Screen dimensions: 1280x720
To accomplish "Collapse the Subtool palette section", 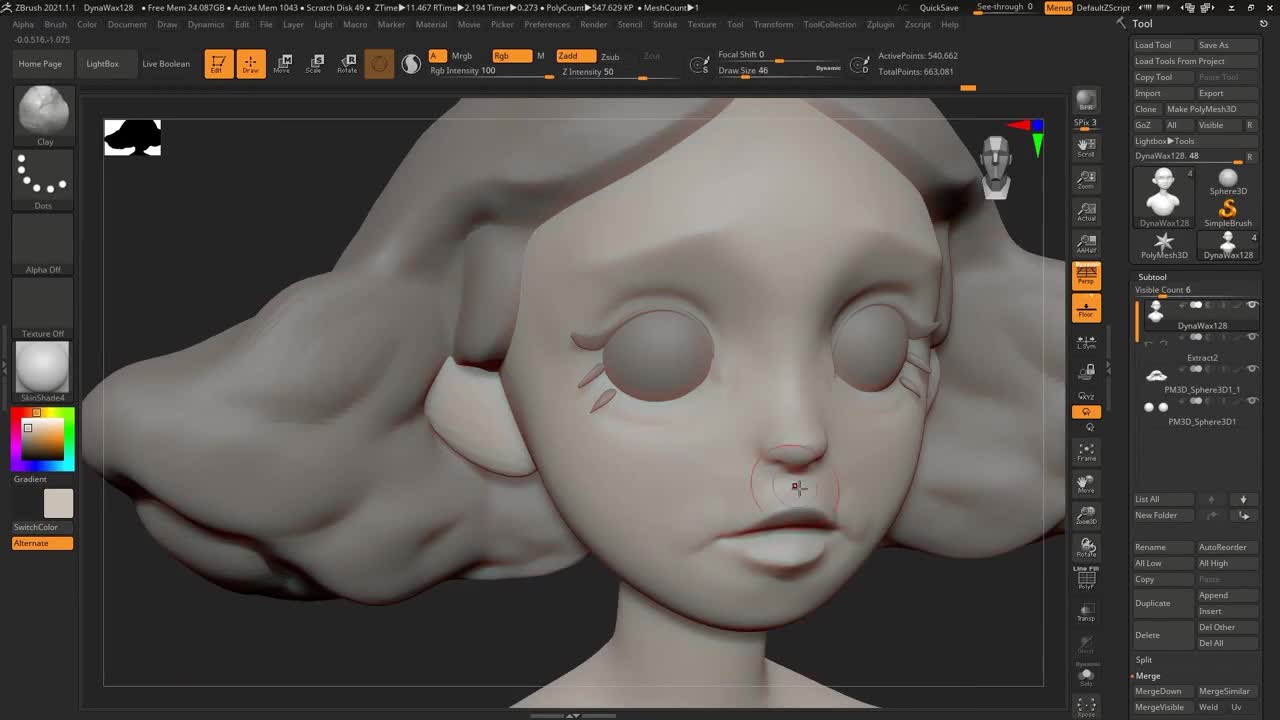I will 1152,277.
